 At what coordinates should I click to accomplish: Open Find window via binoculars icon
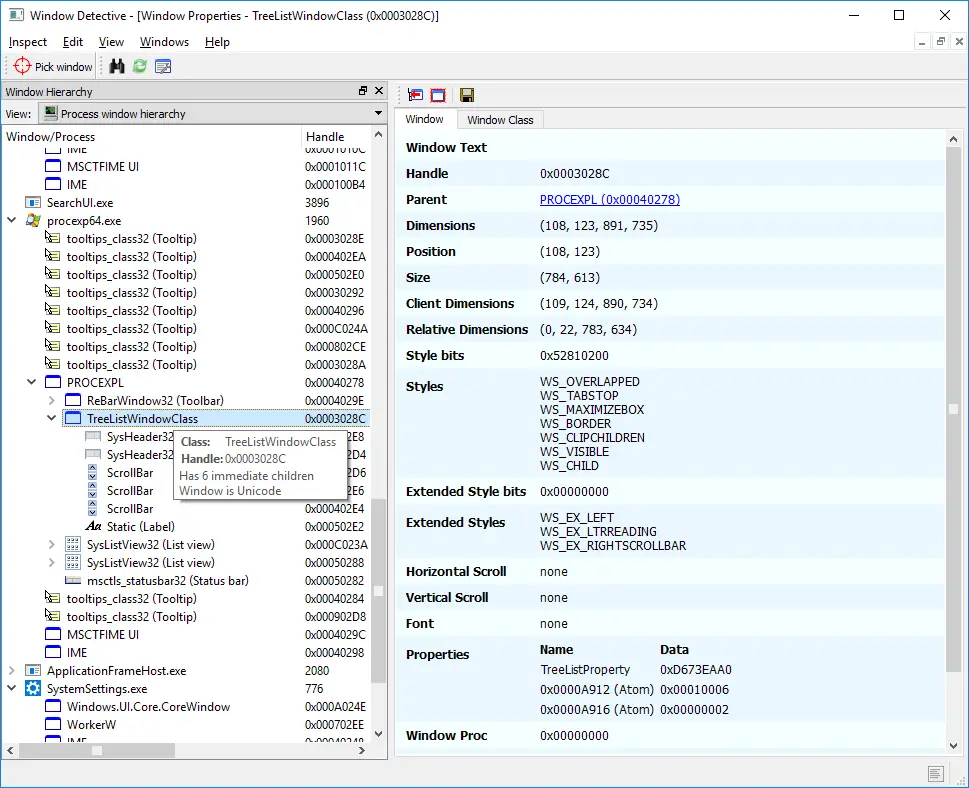(117, 67)
